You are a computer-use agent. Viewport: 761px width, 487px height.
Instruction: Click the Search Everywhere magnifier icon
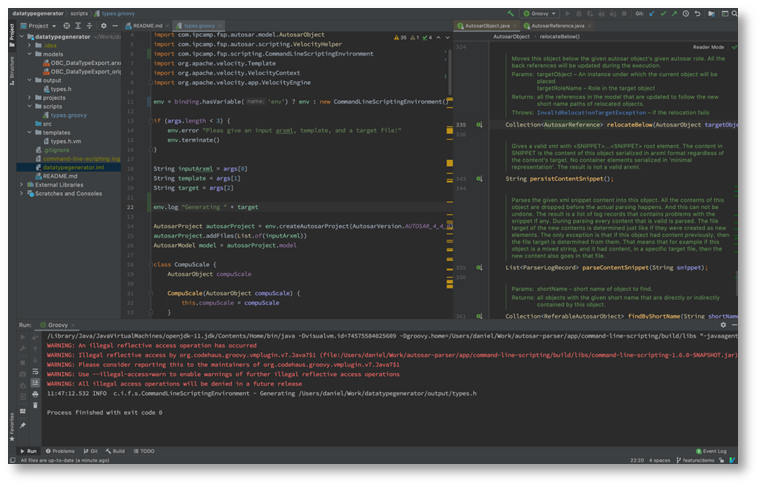(734, 14)
